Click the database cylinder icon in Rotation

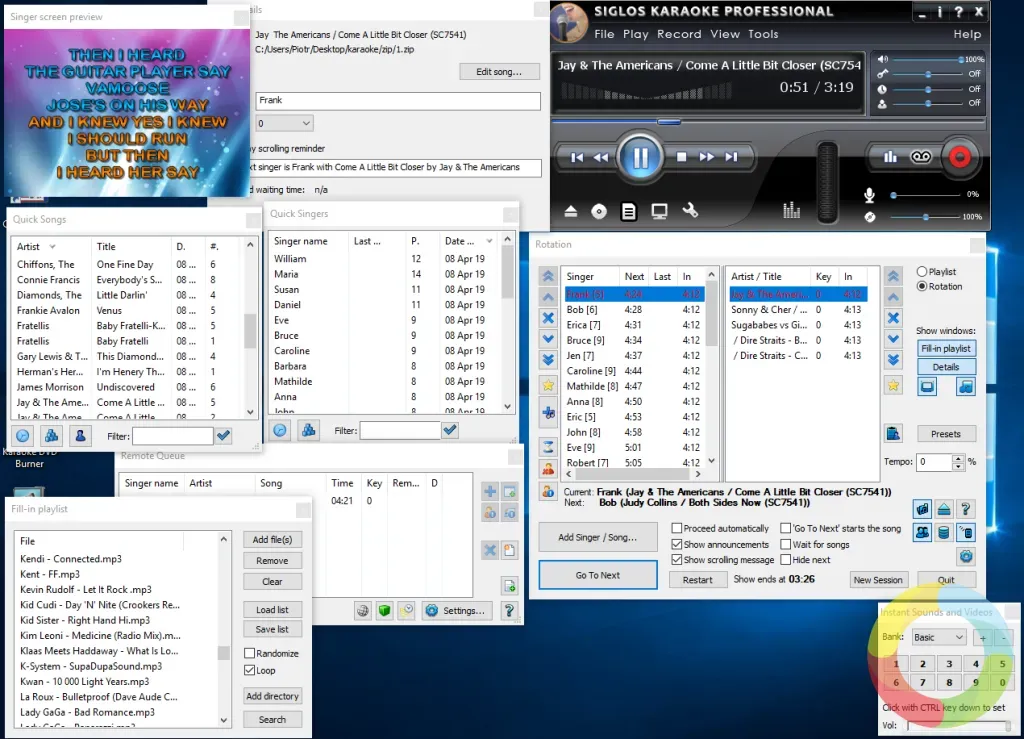click(944, 533)
